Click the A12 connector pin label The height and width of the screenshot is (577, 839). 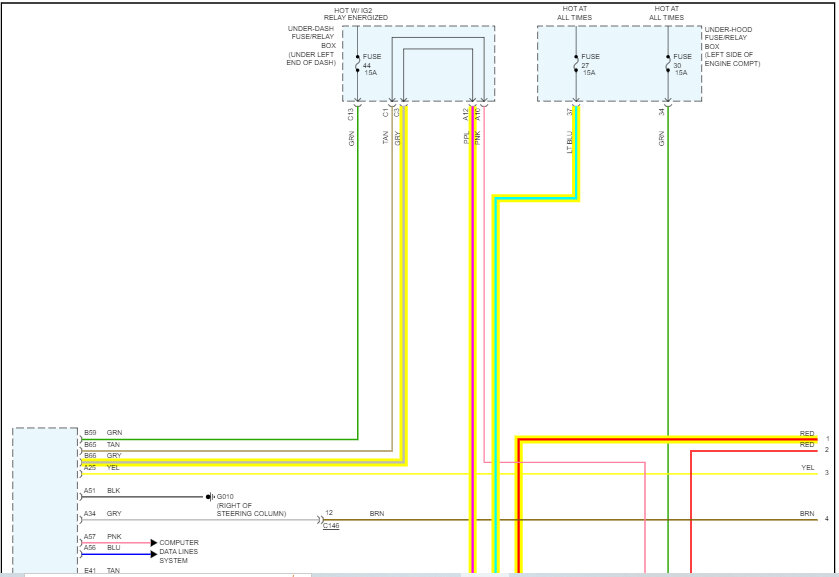pos(466,114)
